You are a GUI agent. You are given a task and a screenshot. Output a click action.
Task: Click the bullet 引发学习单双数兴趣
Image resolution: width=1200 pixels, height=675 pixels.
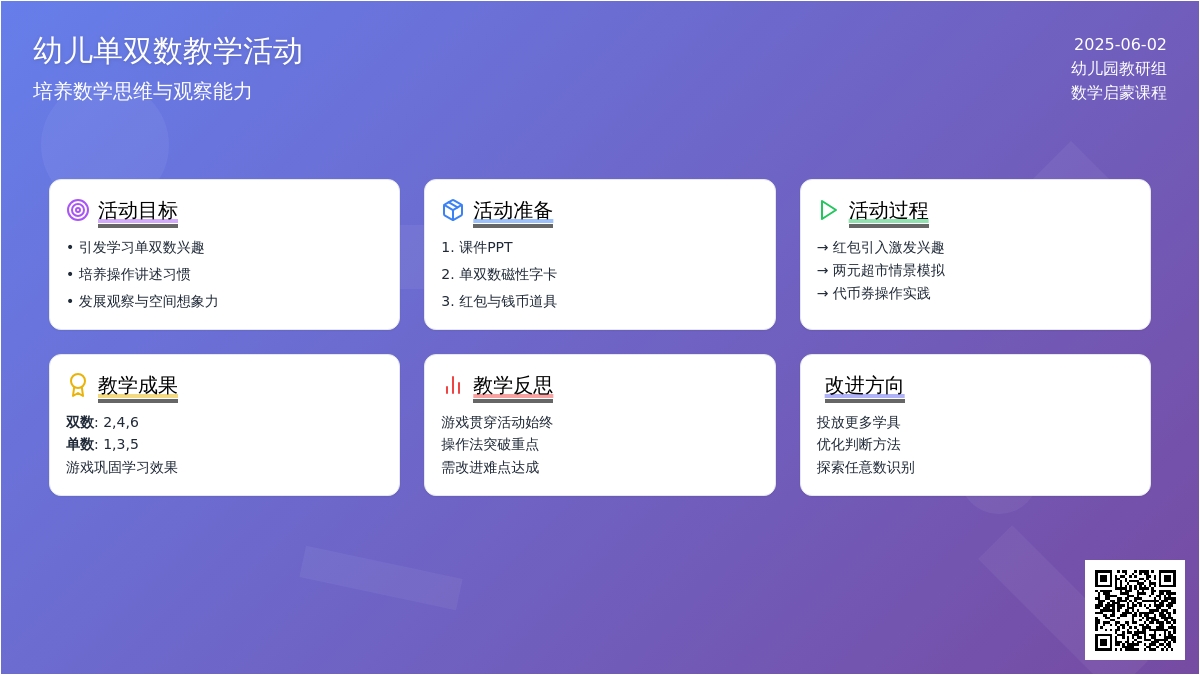click(135, 247)
